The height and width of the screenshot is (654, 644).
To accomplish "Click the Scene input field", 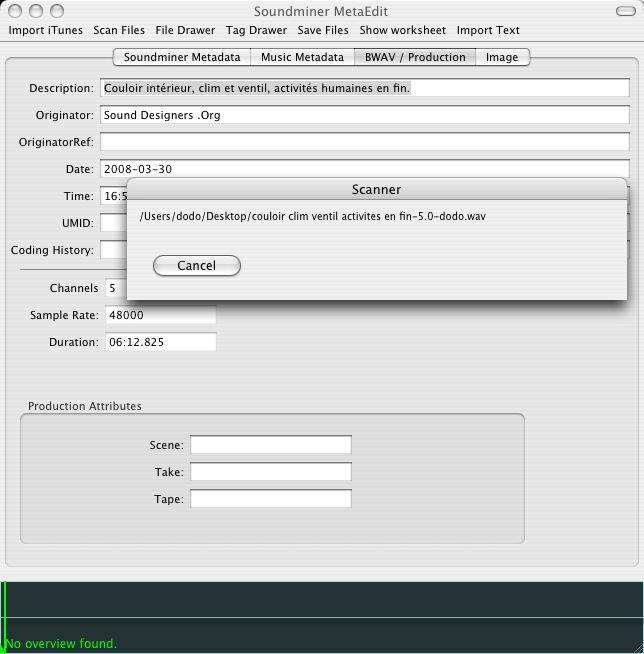I will click(270, 445).
